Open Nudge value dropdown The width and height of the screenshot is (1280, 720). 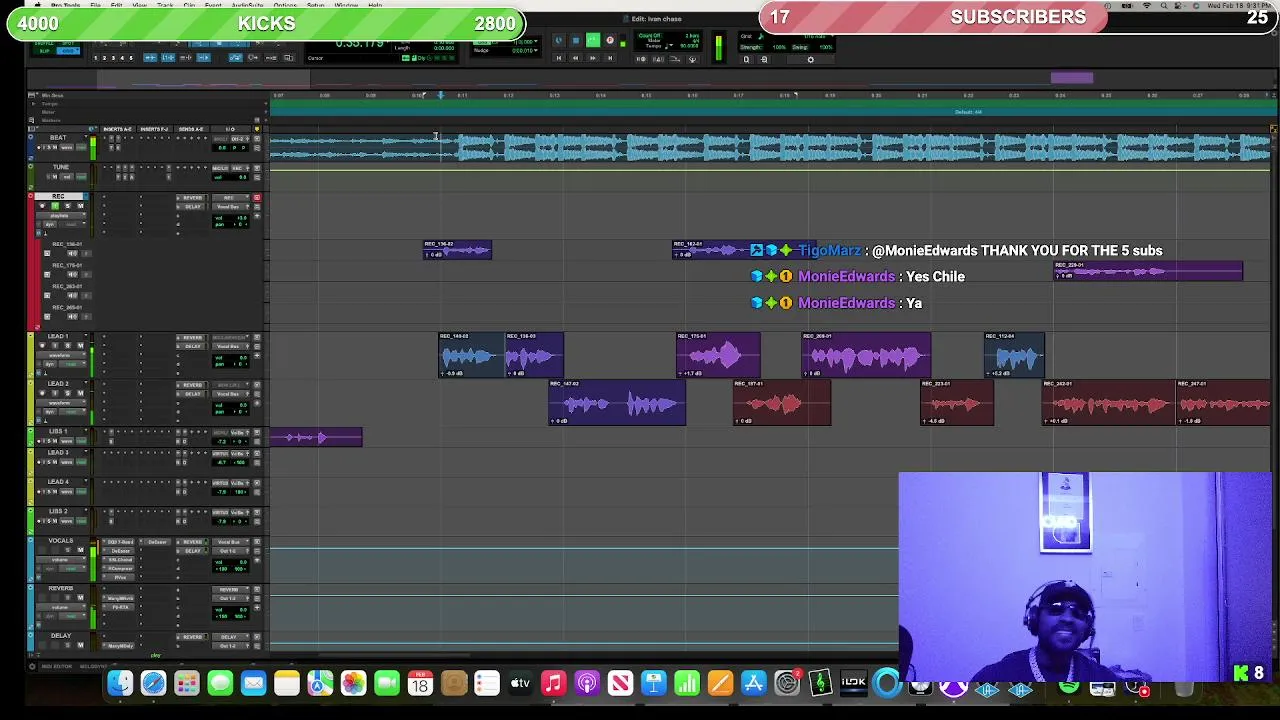(536, 50)
